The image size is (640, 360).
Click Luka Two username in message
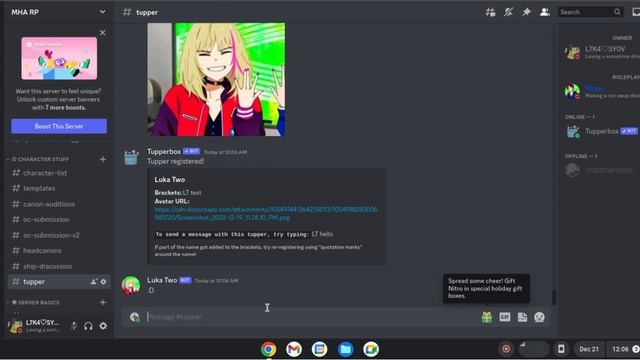(x=162, y=280)
